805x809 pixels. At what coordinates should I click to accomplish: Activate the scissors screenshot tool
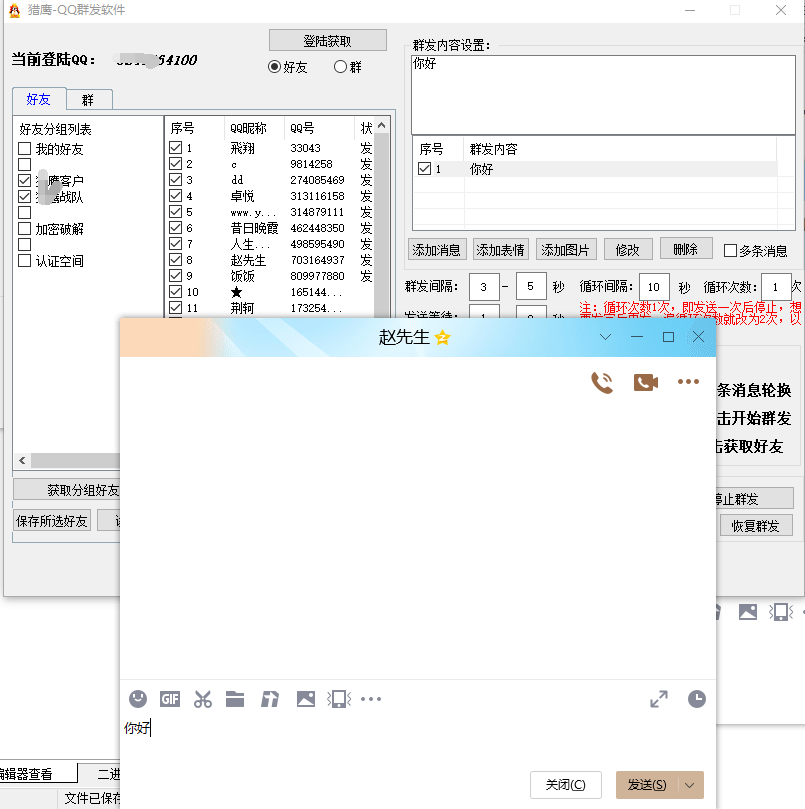(x=203, y=699)
